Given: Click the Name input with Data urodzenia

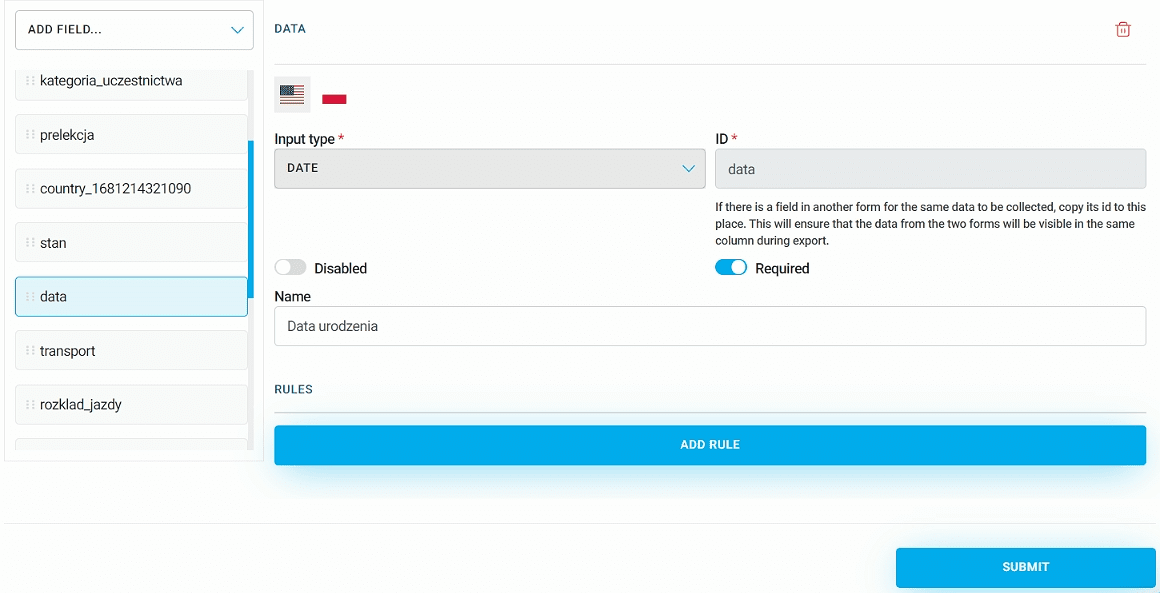Looking at the screenshot, I should [x=710, y=326].
